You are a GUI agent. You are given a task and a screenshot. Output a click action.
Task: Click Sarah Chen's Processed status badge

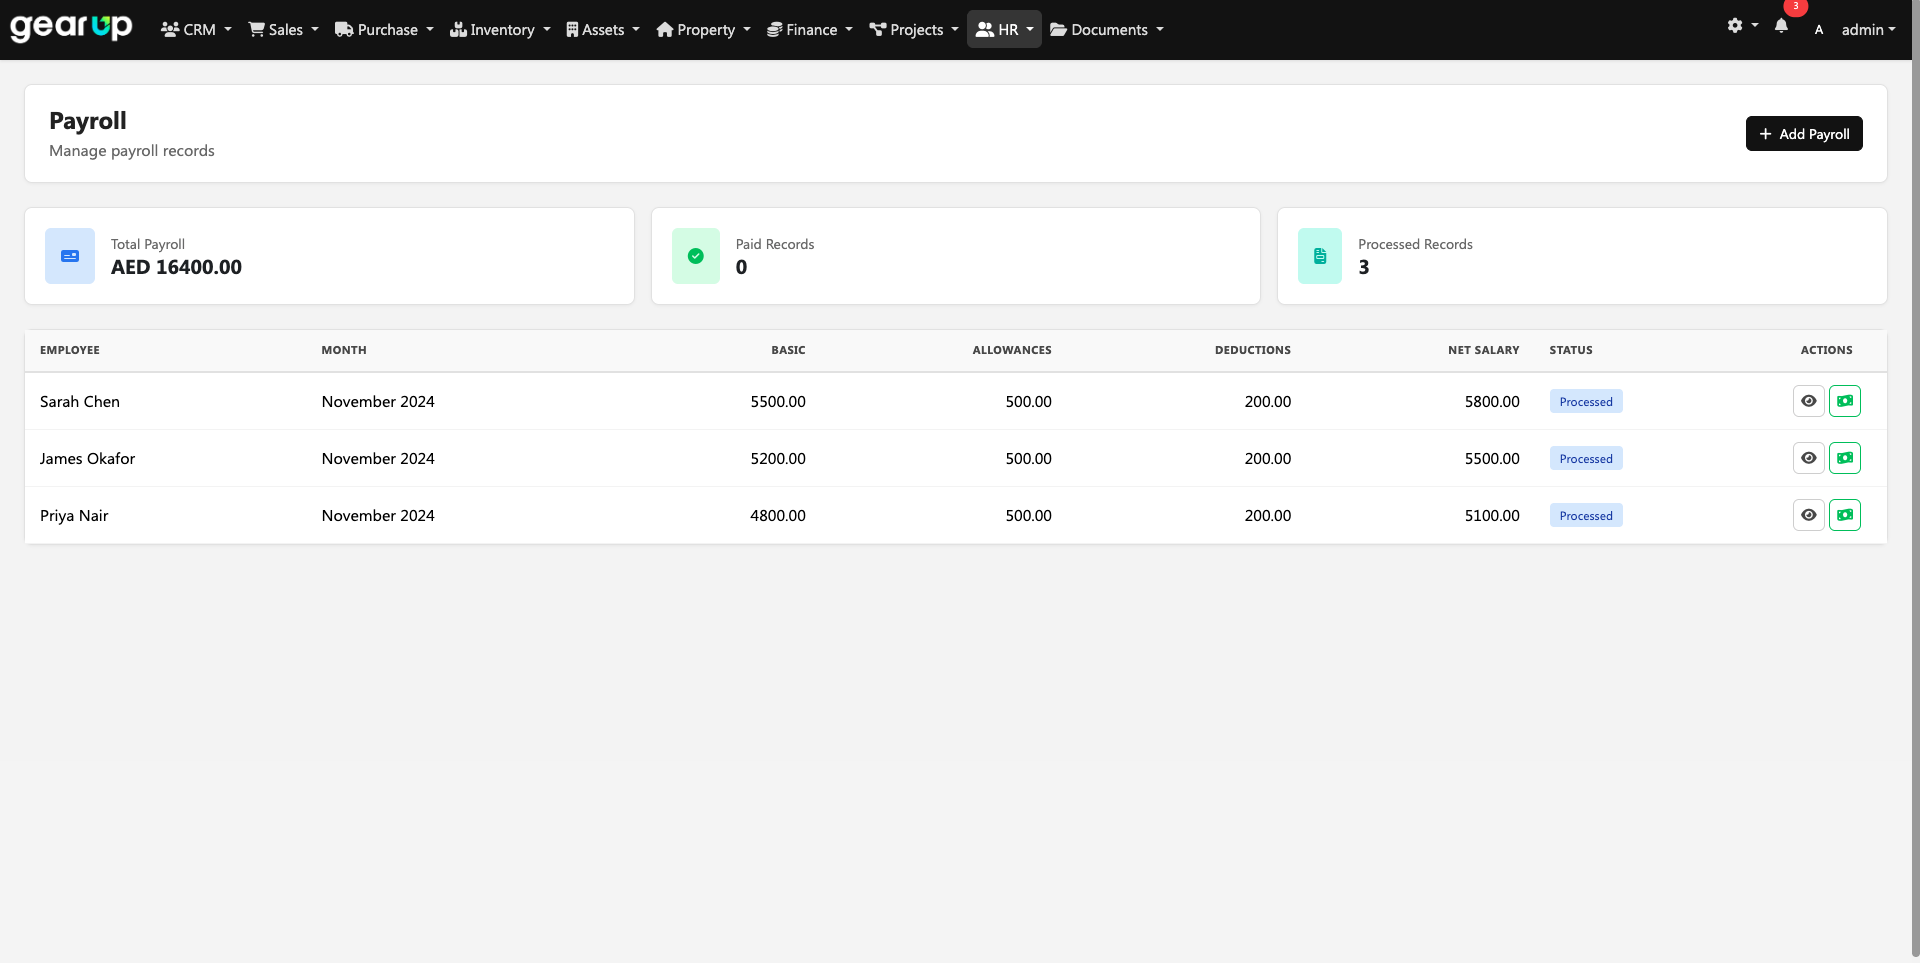click(x=1586, y=401)
